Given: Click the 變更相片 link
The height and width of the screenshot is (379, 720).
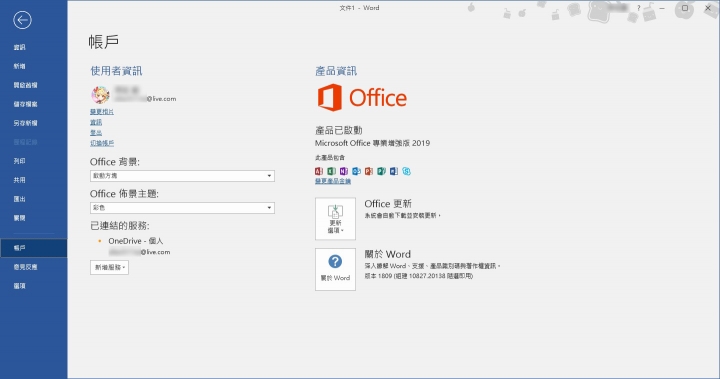Looking at the screenshot, I should click(x=102, y=112).
